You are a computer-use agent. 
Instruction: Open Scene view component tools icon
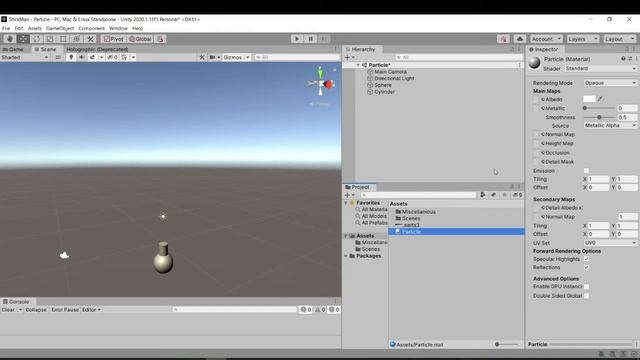(x=202, y=57)
